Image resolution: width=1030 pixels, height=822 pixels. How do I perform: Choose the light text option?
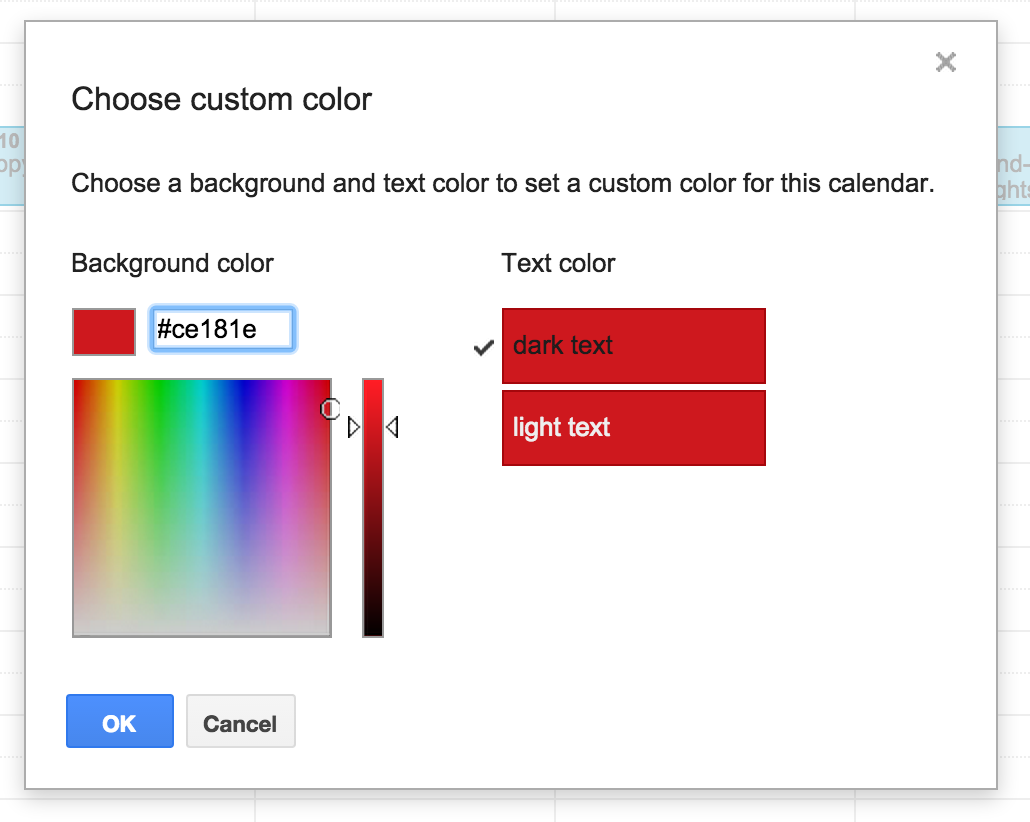point(633,428)
